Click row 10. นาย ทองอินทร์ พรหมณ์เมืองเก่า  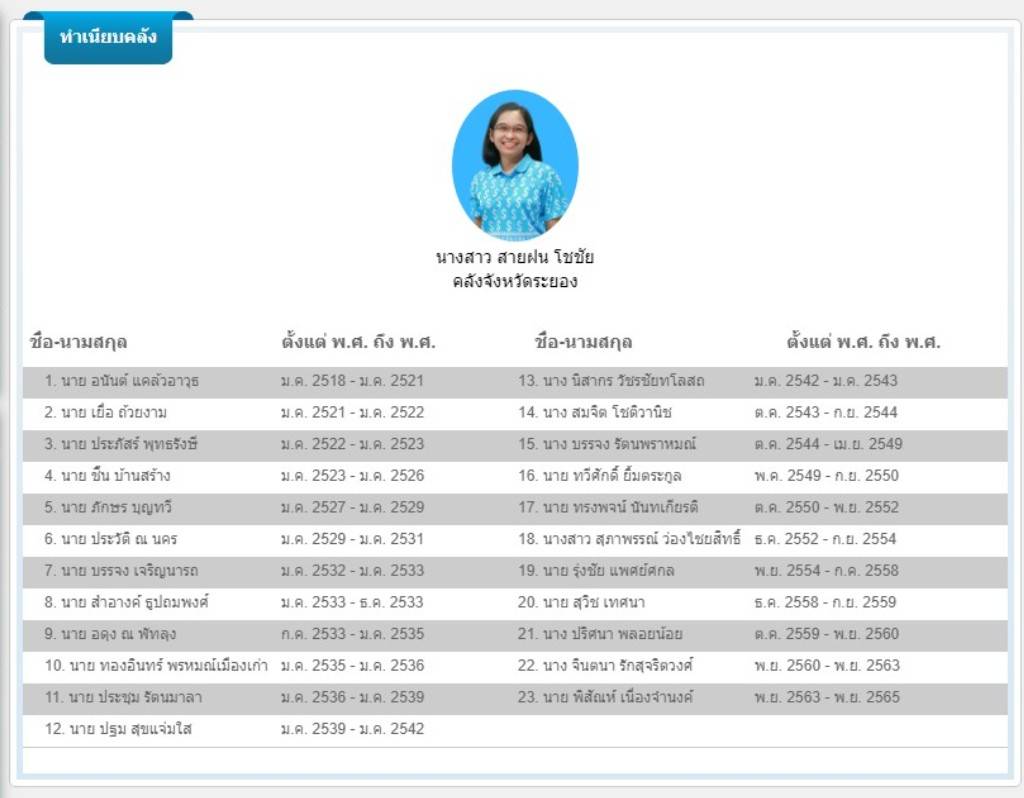click(x=156, y=665)
